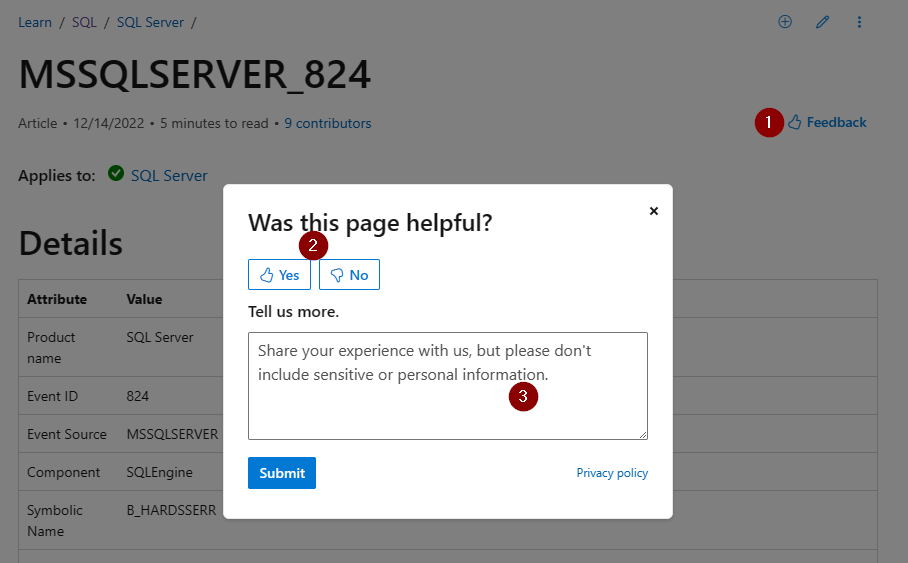The height and width of the screenshot is (563, 908).
Task: Open the 9 contributors link
Action: (328, 123)
